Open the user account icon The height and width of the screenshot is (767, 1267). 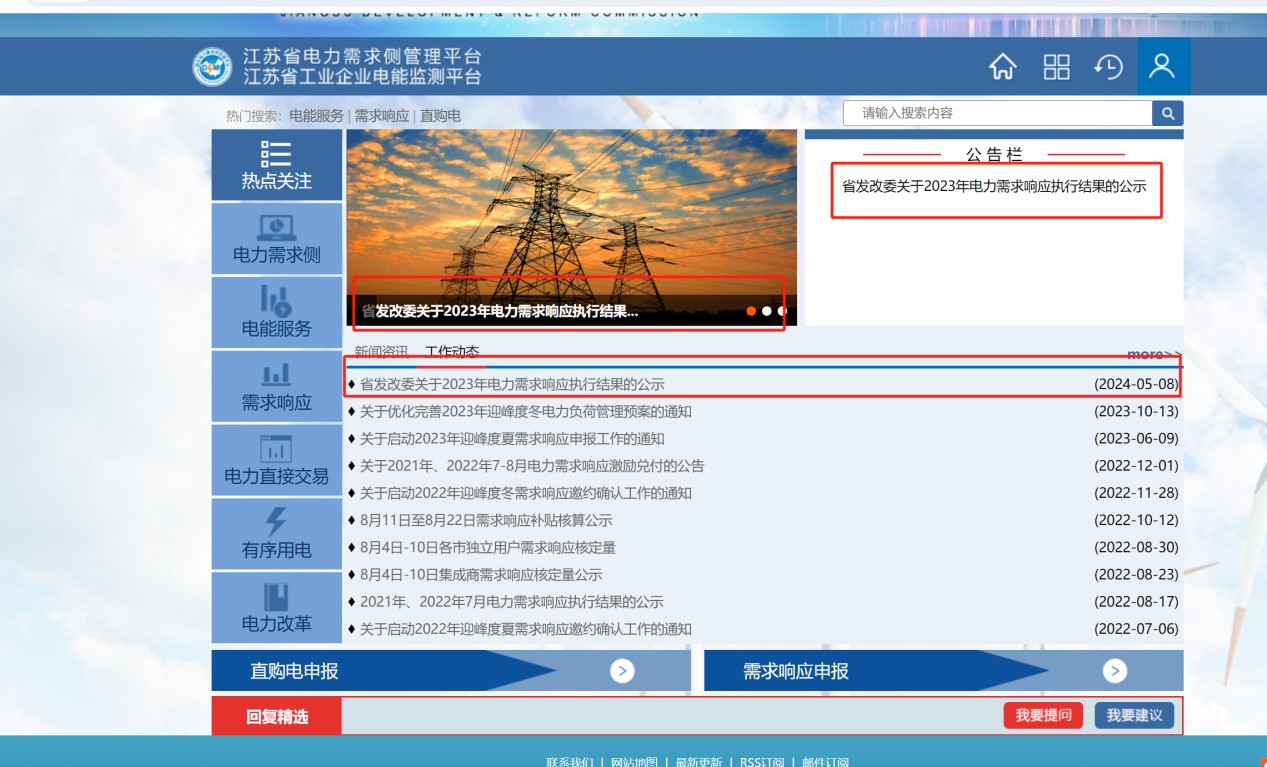pyautogui.click(x=1162, y=67)
